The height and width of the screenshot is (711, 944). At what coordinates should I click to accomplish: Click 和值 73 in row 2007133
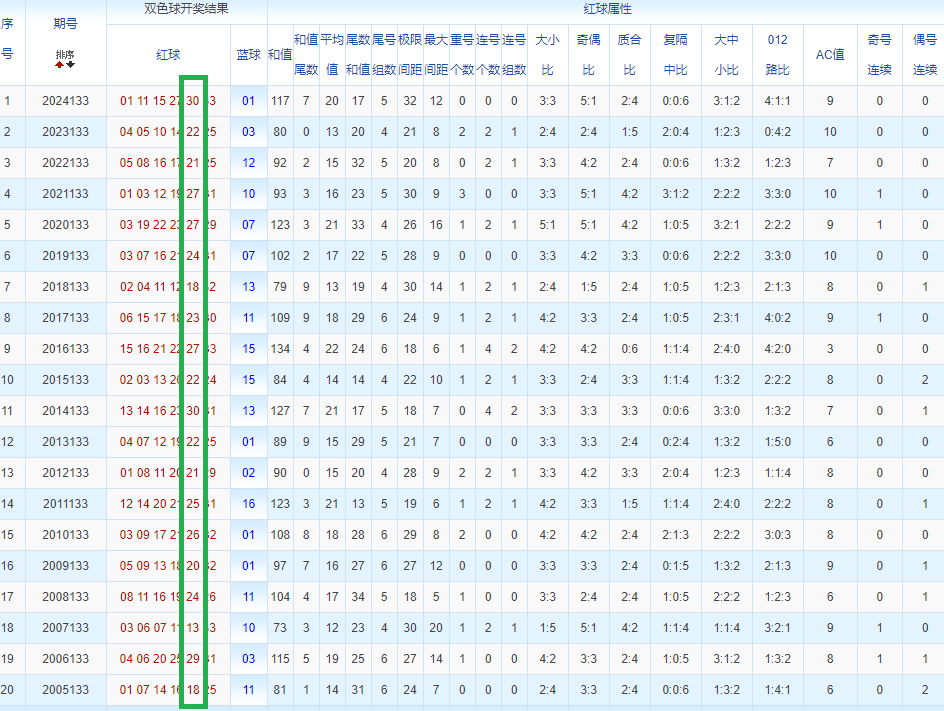point(280,628)
